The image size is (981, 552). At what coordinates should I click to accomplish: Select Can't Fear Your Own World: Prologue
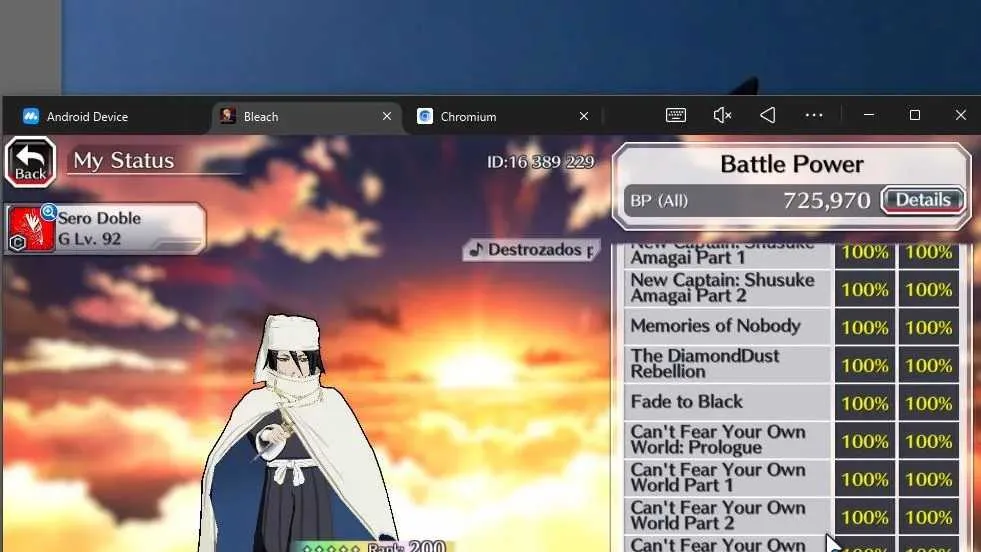727,440
